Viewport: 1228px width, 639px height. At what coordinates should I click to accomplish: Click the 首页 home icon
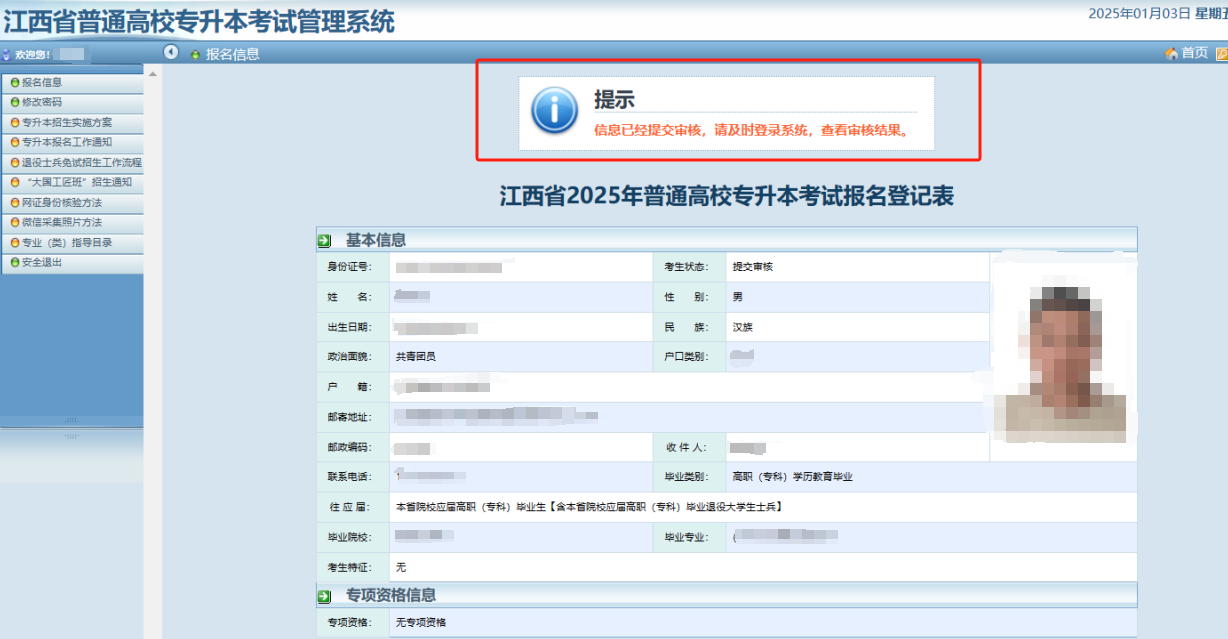tap(1181, 51)
